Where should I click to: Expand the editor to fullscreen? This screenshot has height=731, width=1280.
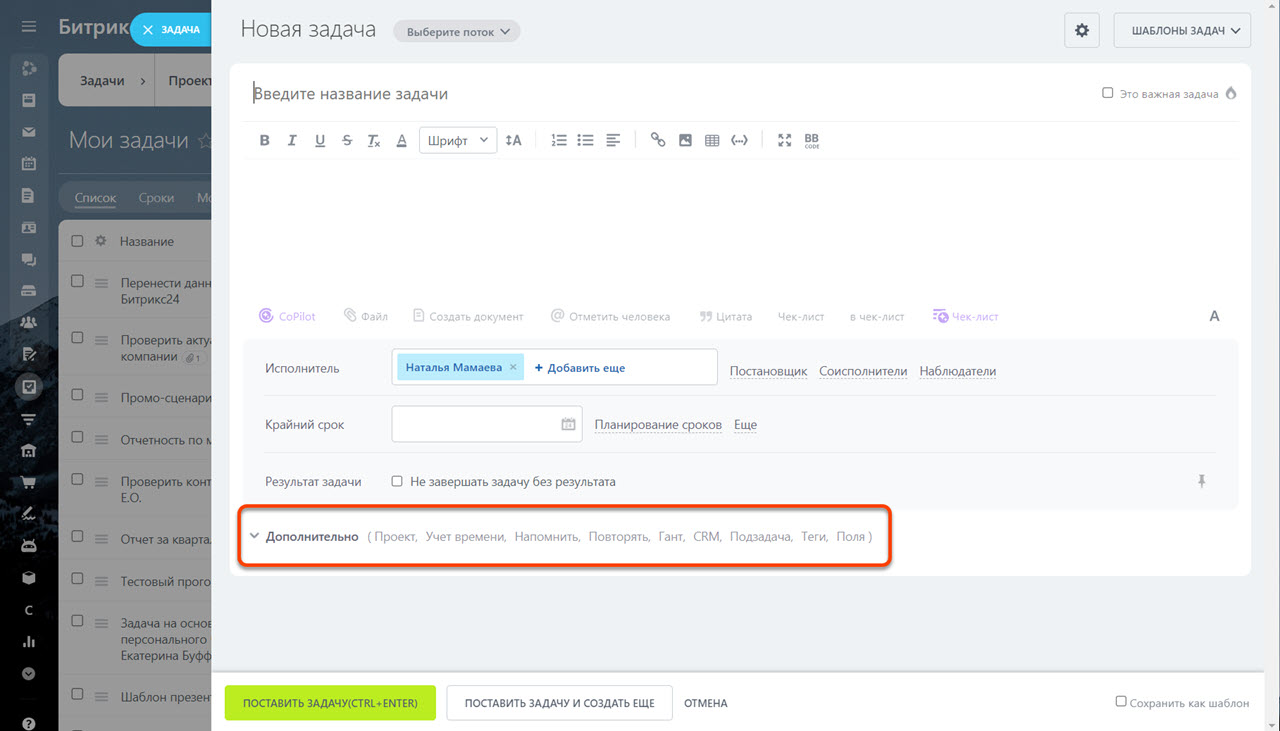785,140
